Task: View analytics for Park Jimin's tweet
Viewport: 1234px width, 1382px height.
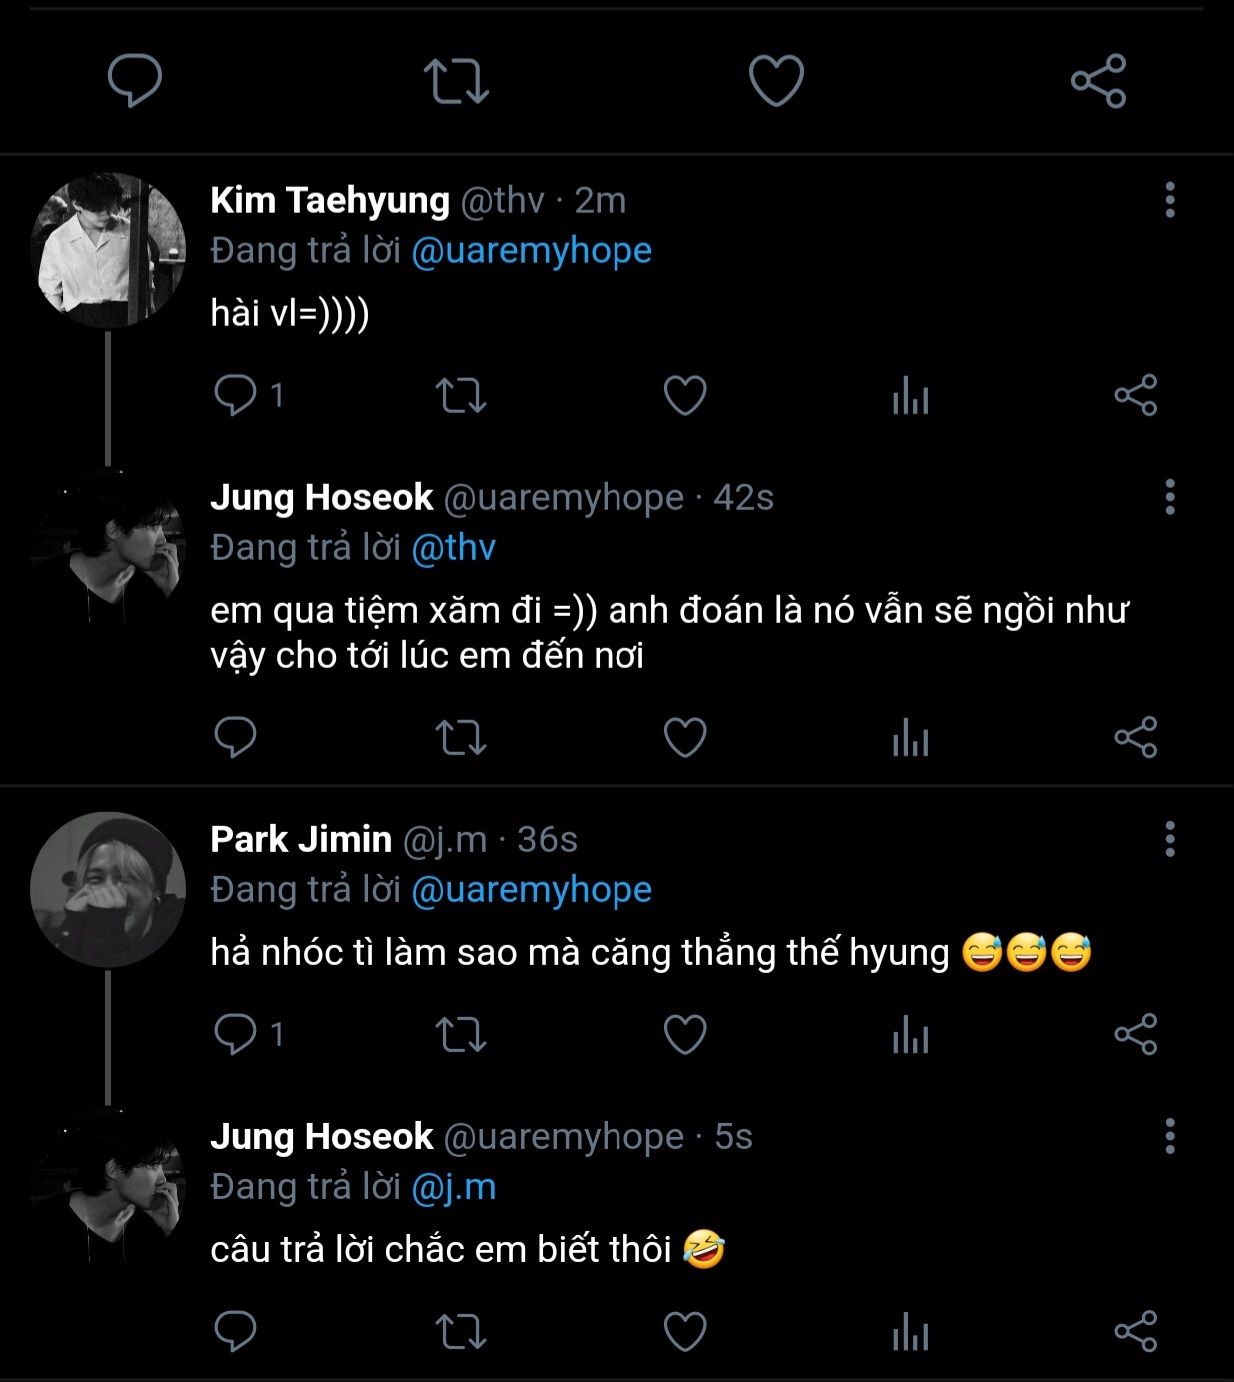Action: click(910, 1035)
